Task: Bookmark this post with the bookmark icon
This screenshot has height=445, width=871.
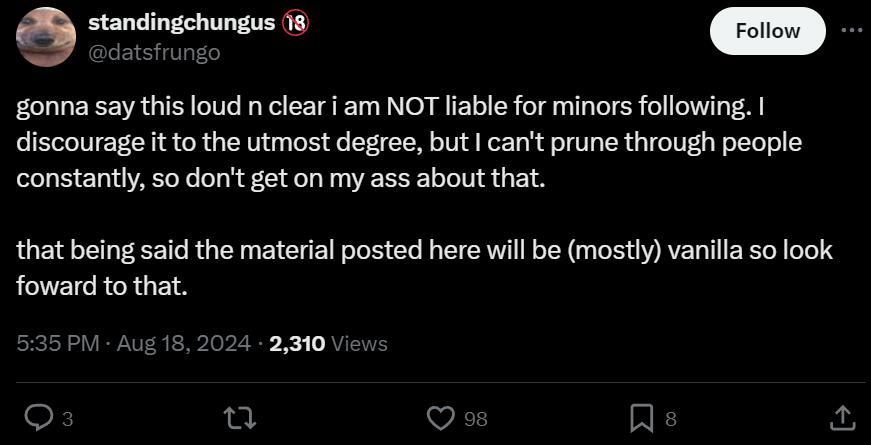Action: (x=642, y=417)
